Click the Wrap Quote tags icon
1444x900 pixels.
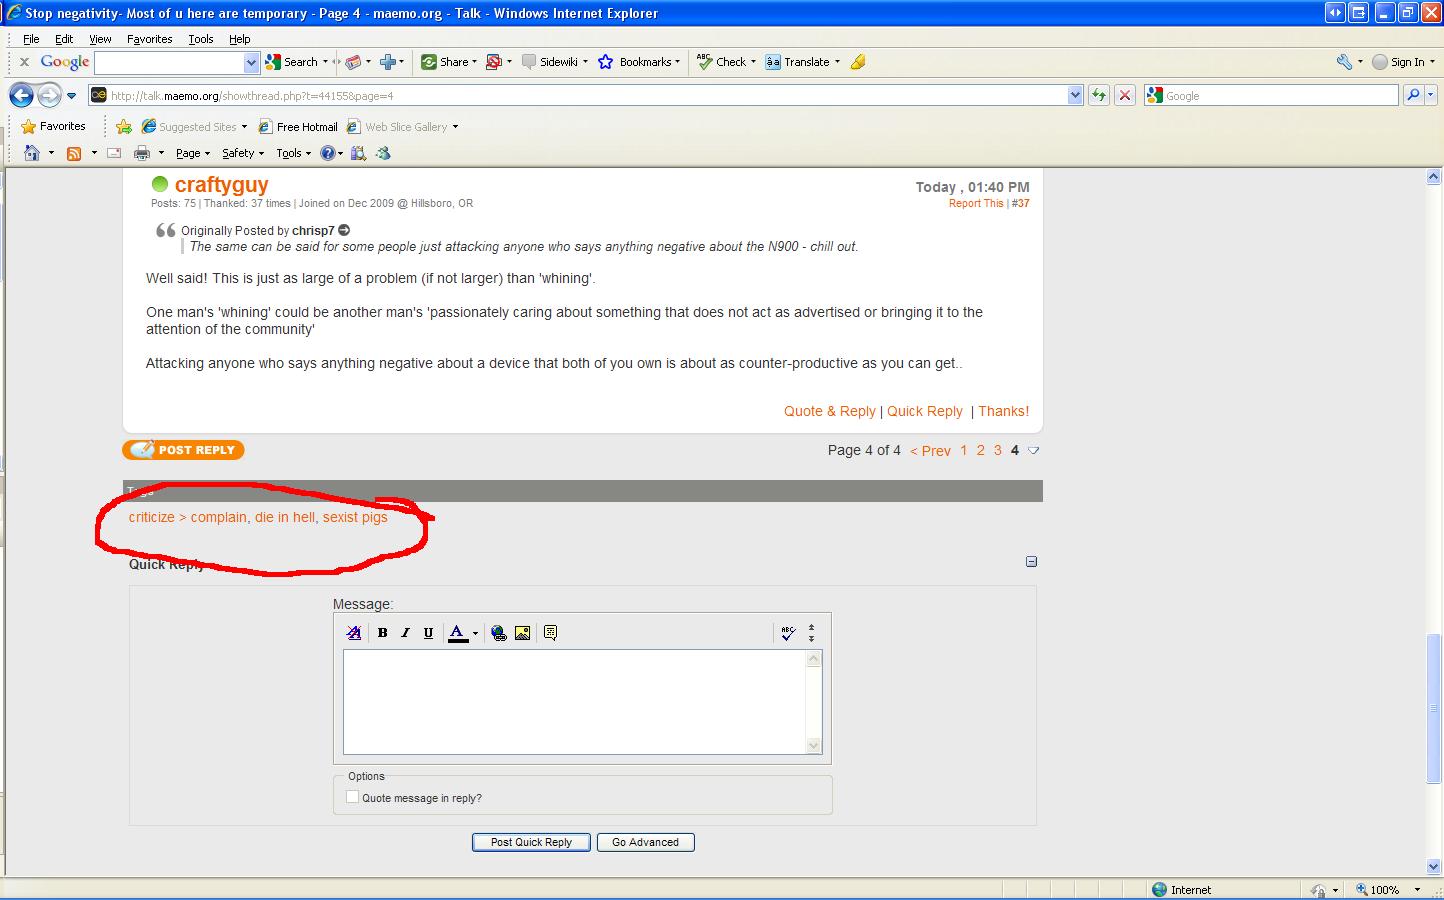click(x=550, y=633)
